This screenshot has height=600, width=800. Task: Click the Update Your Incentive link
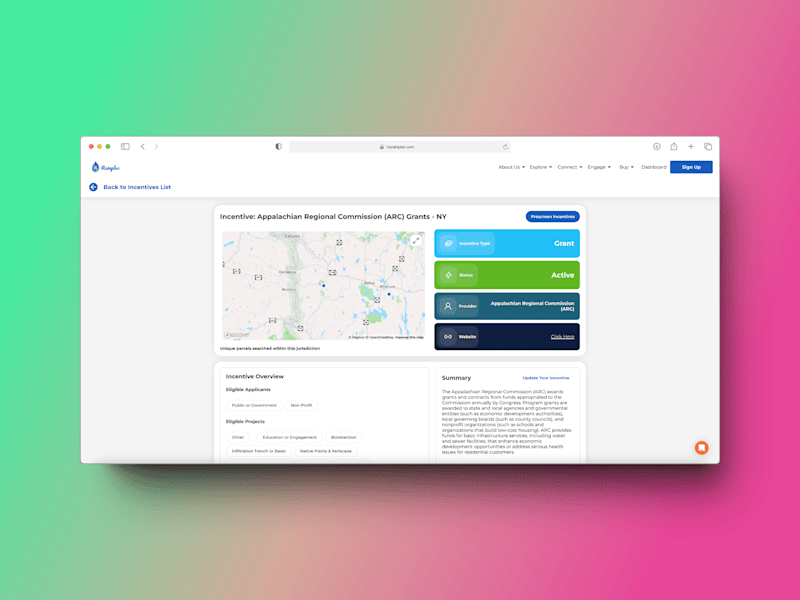[x=546, y=378]
